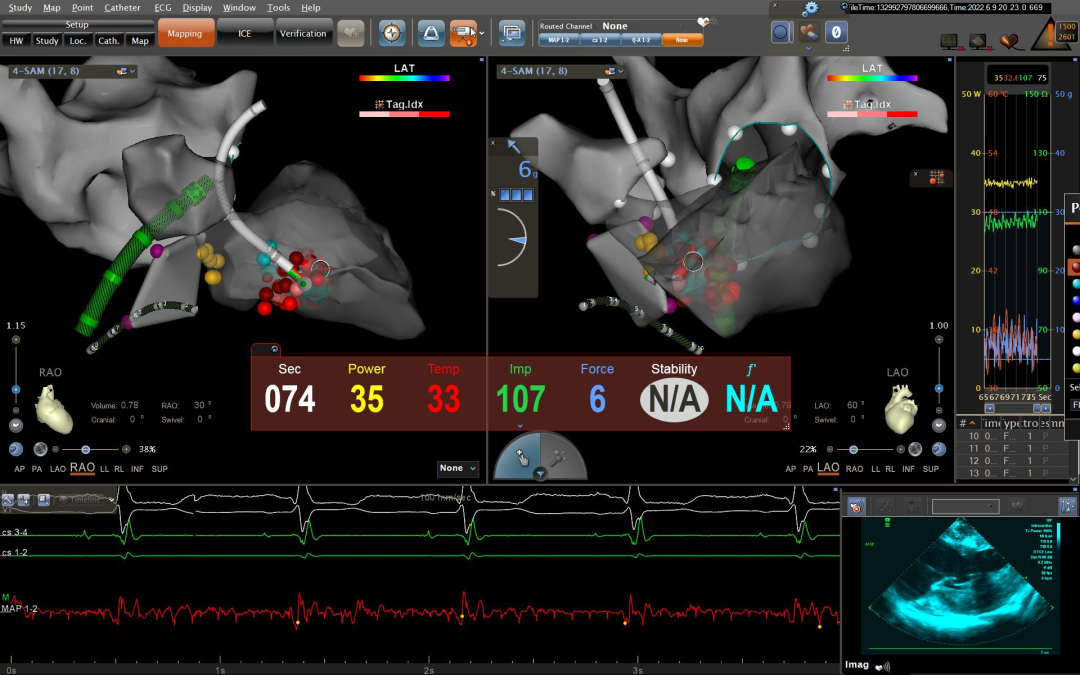Image resolution: width=1080 pixels, height=675 pixels.
Task: Click the contact force arrow icon
Action: click(x=514, y=146)
